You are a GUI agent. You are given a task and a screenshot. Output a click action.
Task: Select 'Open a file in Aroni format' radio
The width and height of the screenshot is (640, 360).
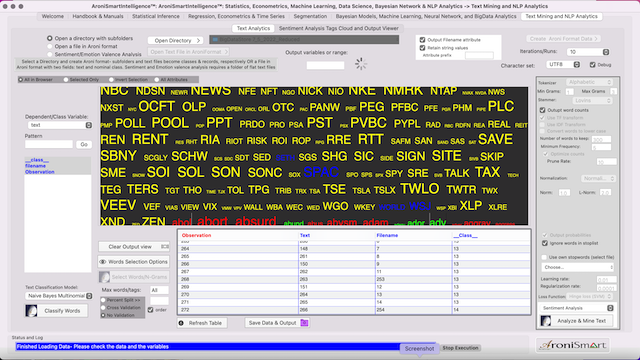click(50, 47)
